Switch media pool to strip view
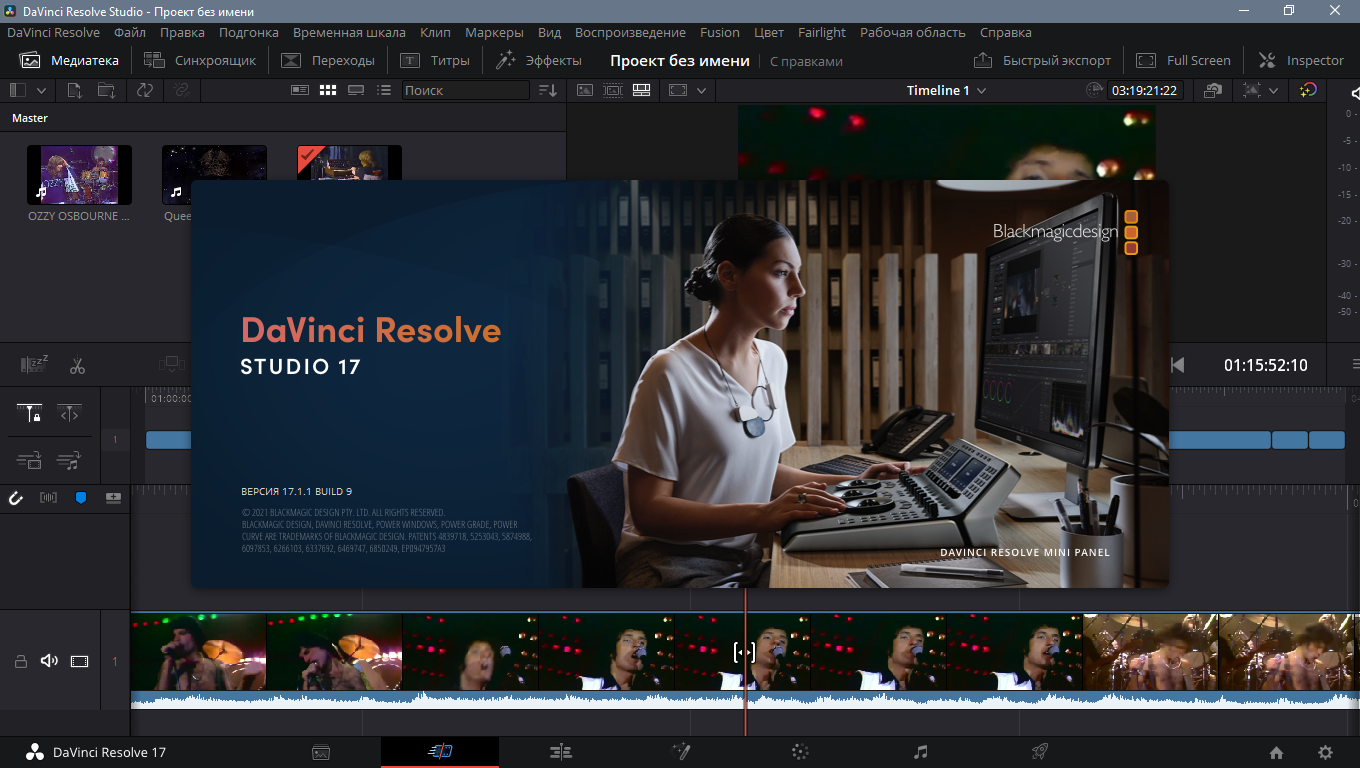Image resolution: width=1360 pixels, height=768 pixels. pyautogui.click(x=356, y=90)
